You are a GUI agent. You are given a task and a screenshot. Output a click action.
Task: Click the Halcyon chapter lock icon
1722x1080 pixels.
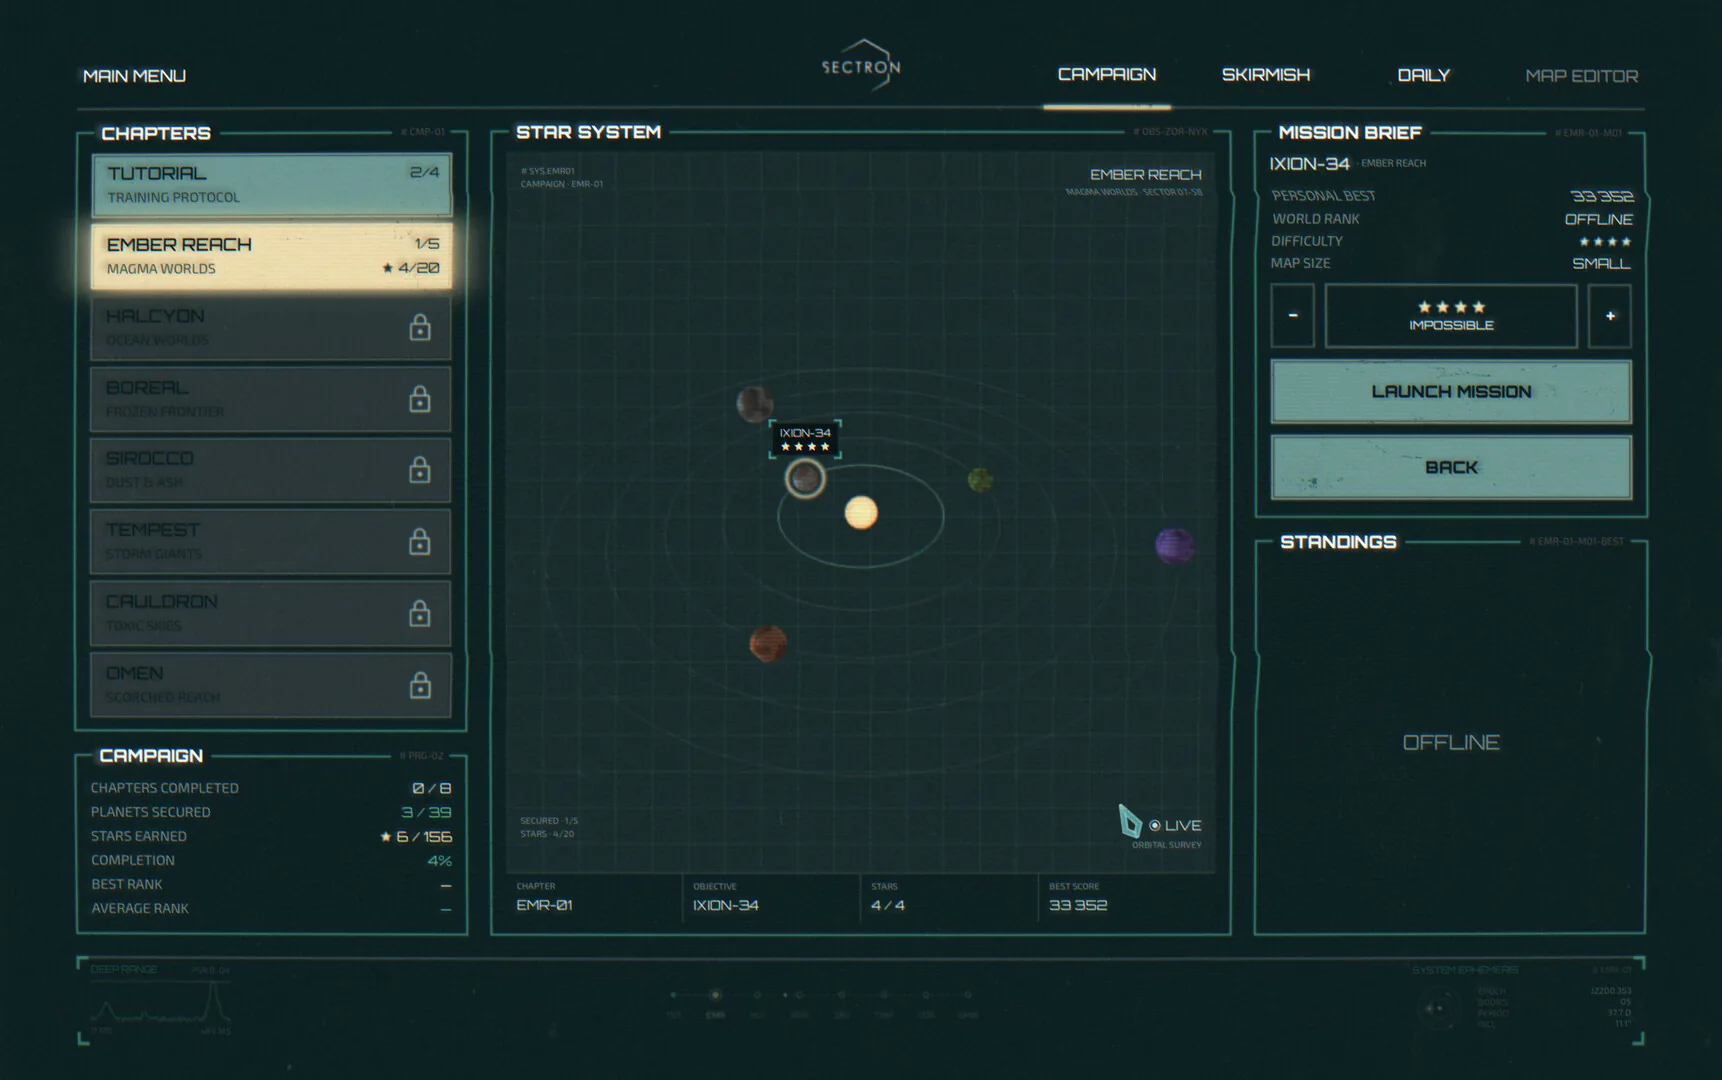coord(420,327)
